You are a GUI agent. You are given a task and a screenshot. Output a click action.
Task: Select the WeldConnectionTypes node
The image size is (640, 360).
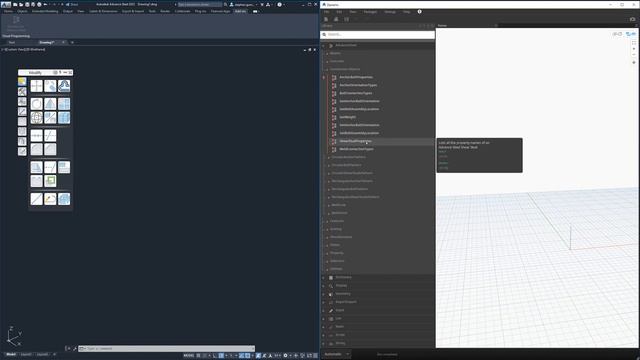click(356, 149)
